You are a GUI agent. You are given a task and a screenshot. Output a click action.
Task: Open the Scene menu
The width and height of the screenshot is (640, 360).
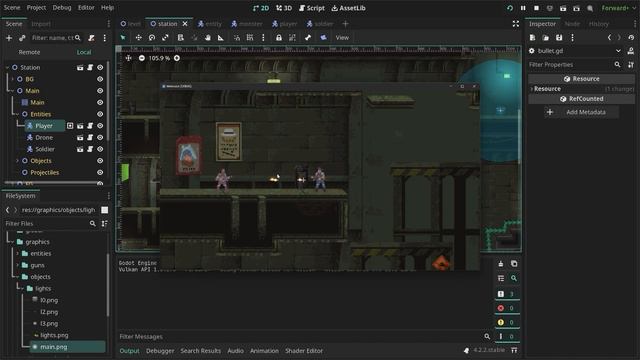tap(12, 7)
